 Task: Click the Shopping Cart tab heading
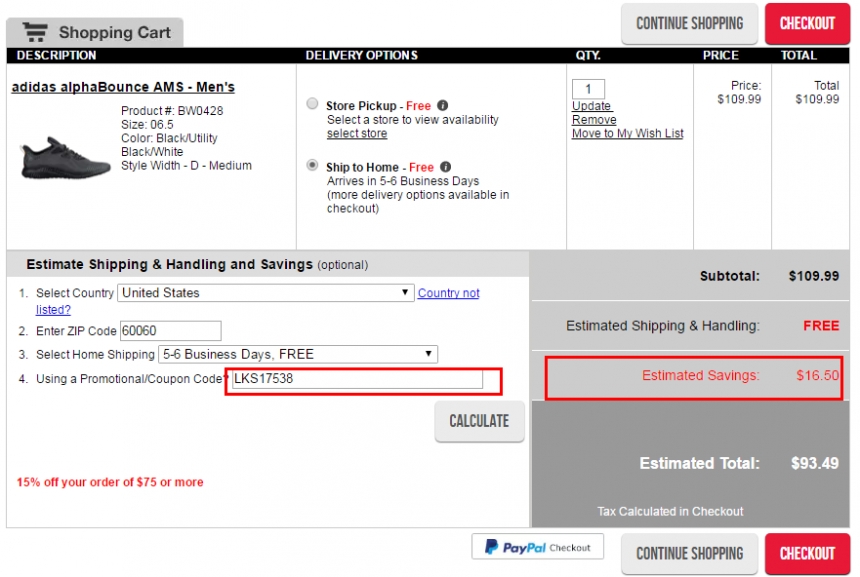point(95,32)
